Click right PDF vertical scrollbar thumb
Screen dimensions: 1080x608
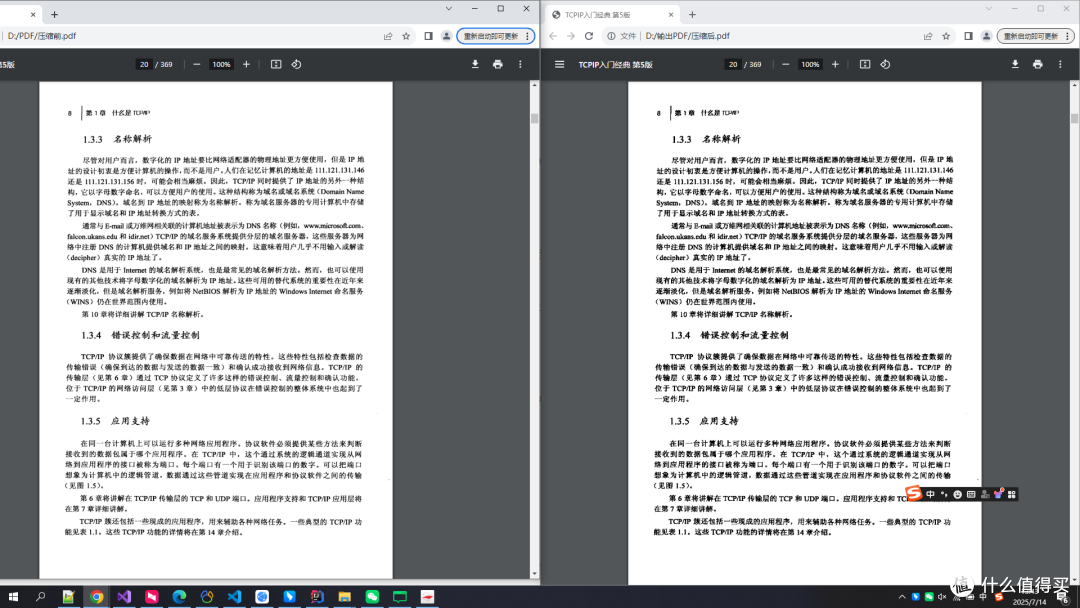click(1074, 118)
